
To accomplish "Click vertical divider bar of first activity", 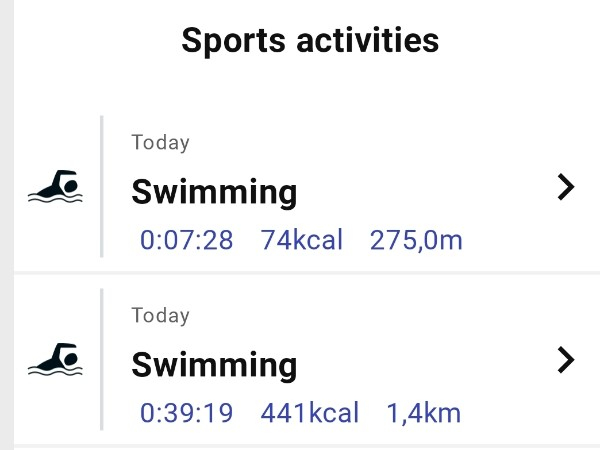I will click(x=102, y=187).
